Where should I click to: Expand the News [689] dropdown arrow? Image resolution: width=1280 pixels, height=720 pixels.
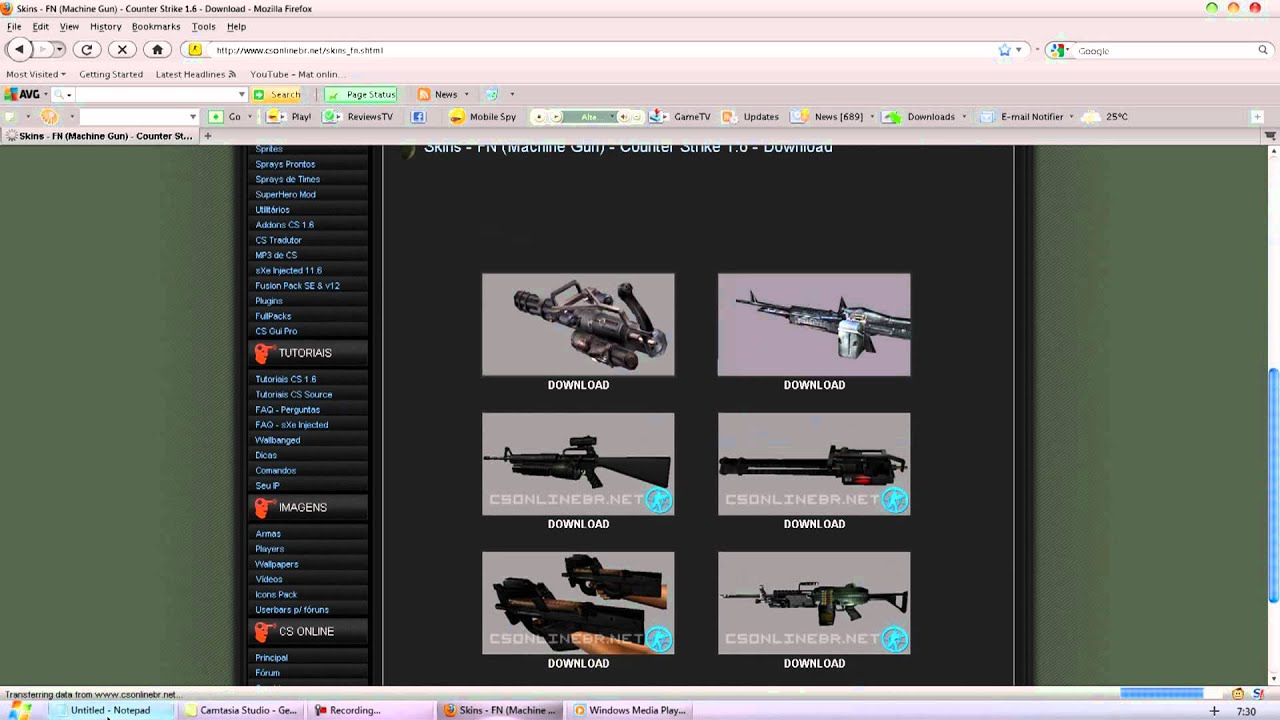pos(872,117)
